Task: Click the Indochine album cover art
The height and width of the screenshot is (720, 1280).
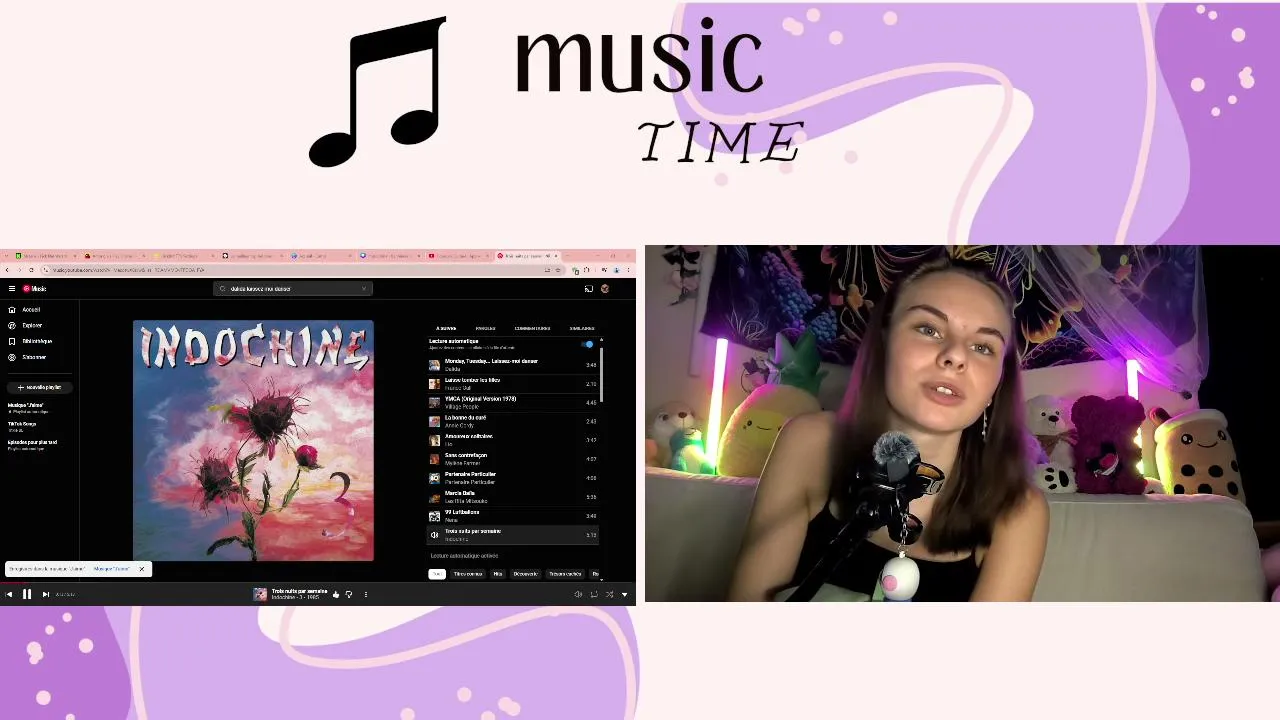Action: pos(253,441)
